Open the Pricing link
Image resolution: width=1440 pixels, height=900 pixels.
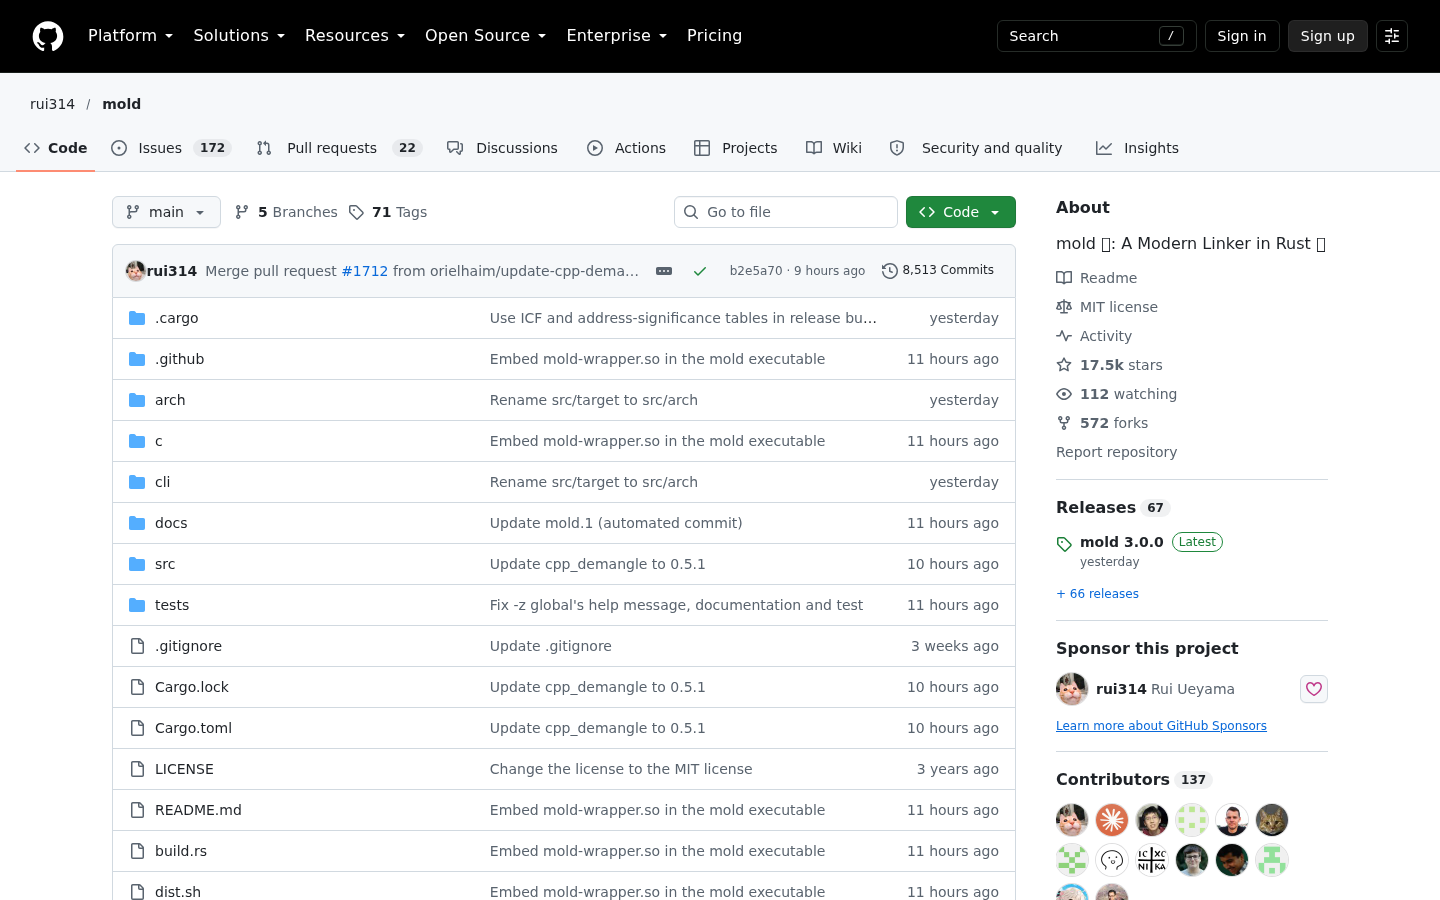pos(715,36)
